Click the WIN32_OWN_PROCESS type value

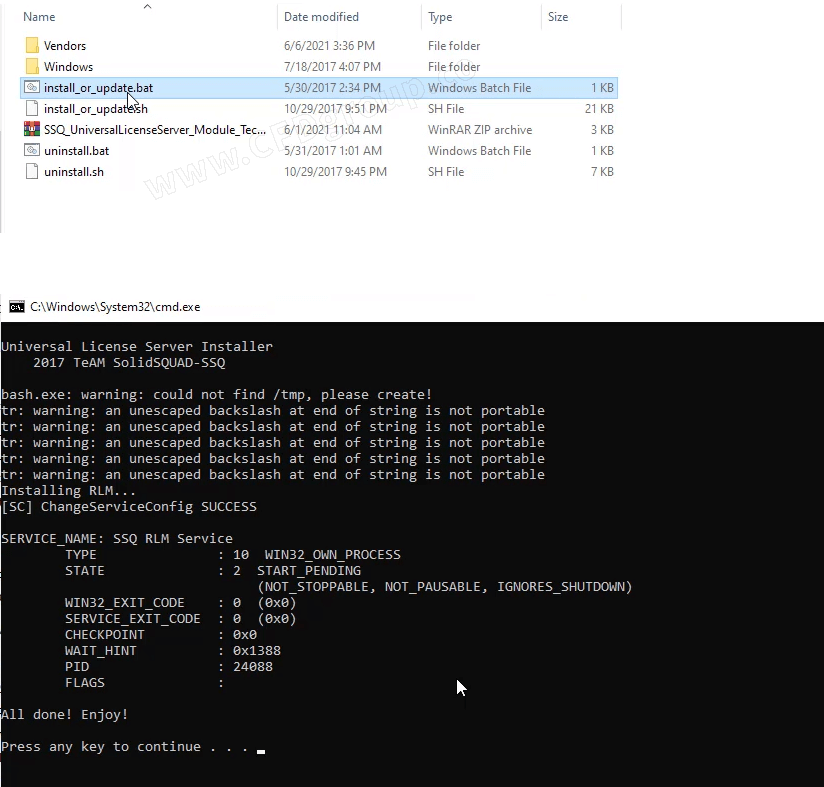pos(333,555)
